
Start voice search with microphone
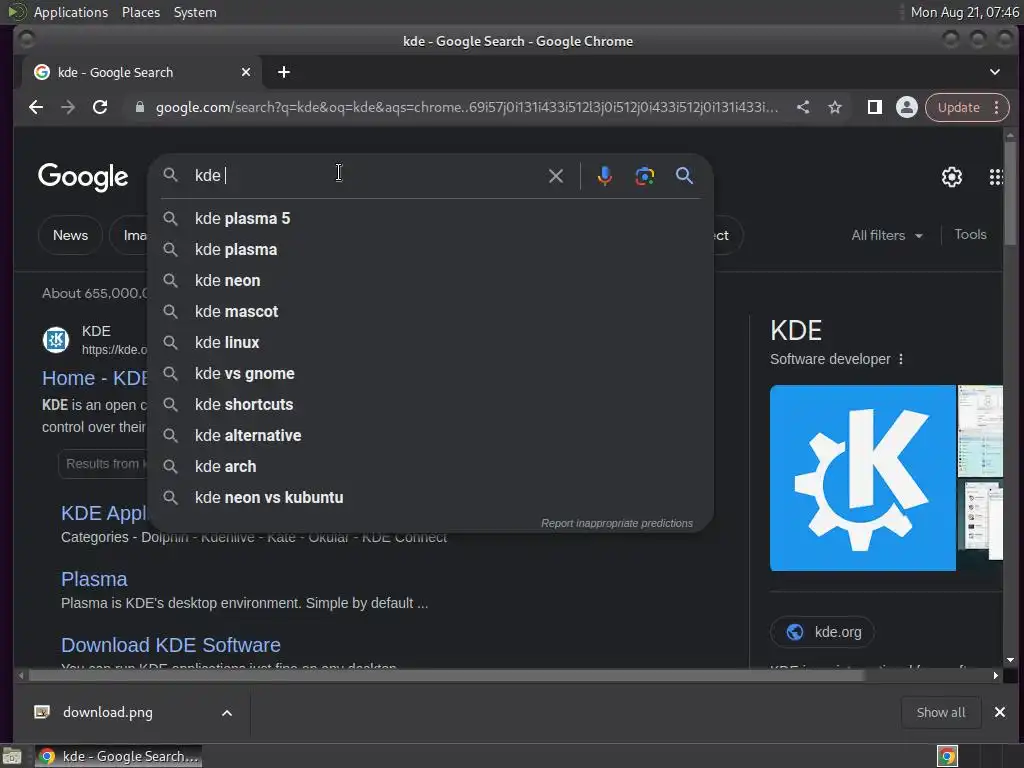pos(605,176)
